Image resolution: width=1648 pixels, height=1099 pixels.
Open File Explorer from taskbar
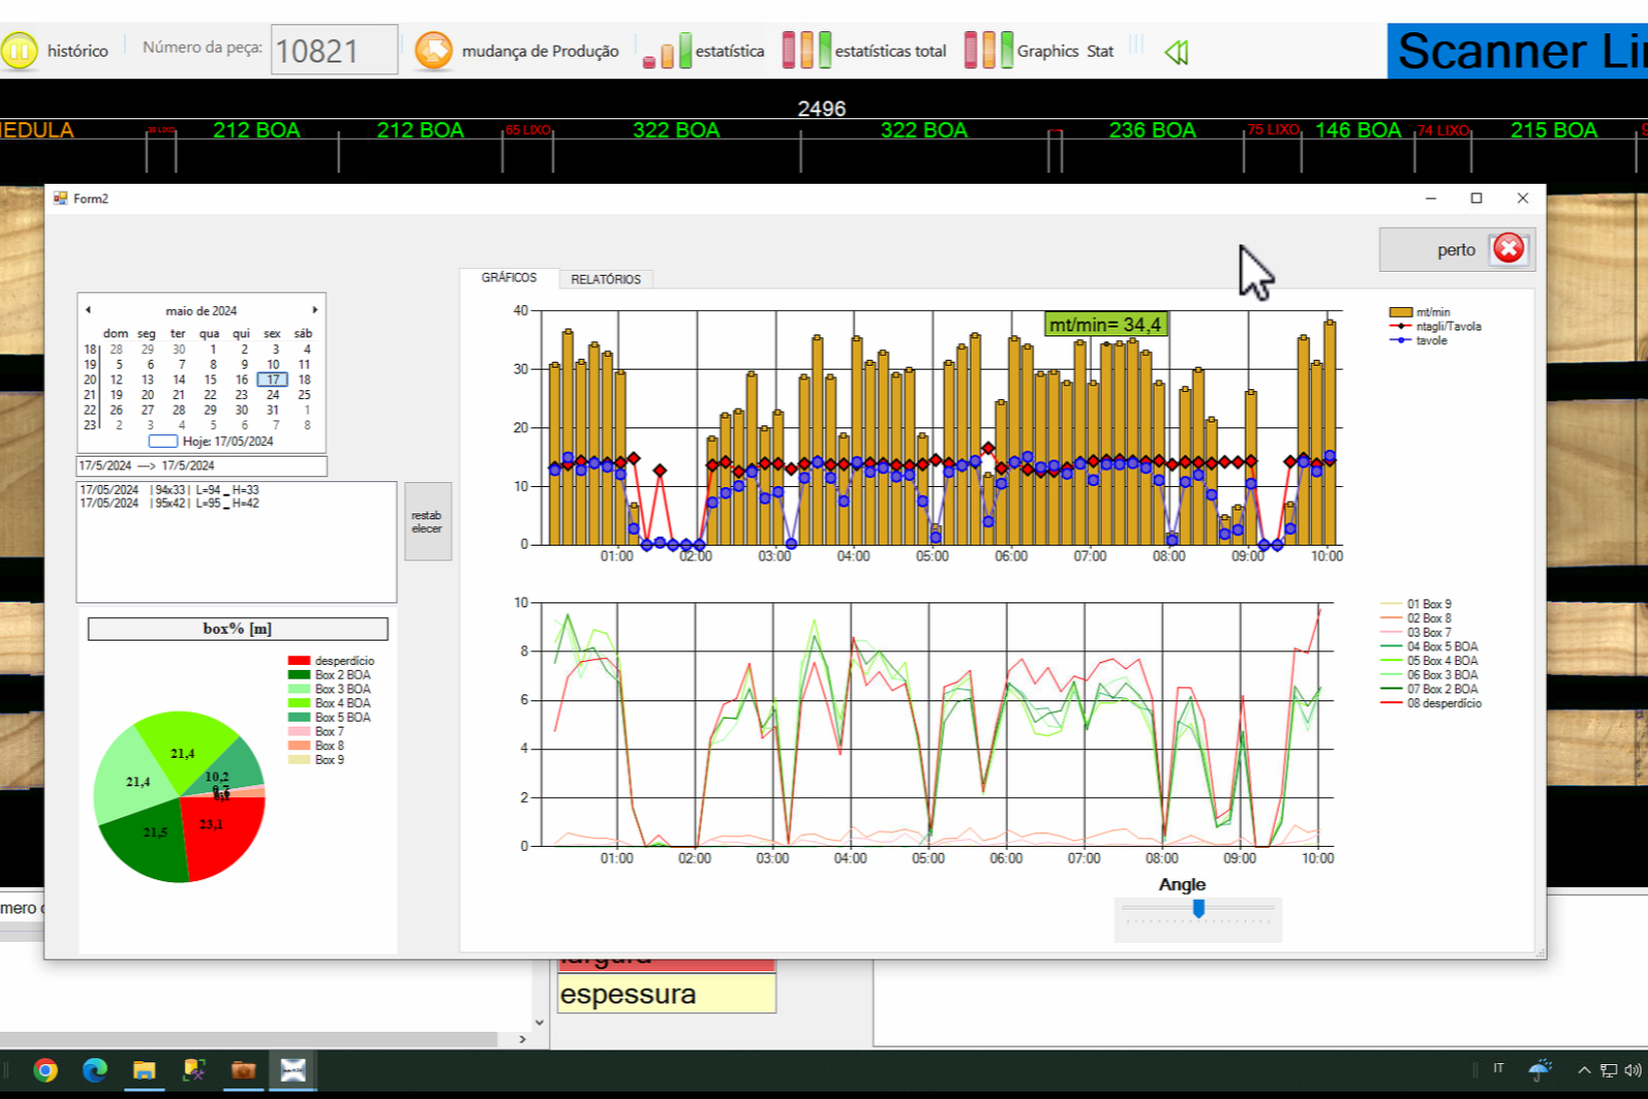pyautogui.click(x=144, y=1071)
